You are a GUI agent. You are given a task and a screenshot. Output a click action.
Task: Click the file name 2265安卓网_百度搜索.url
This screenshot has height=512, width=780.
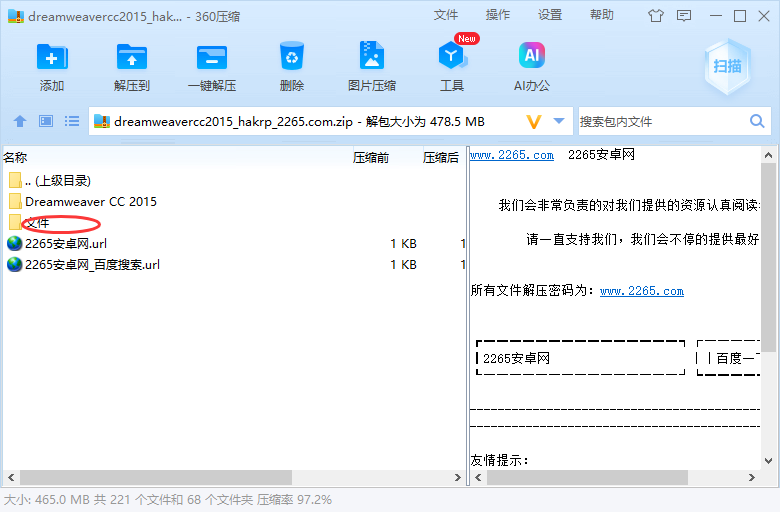pyautogui.click(x=93, y=264)
